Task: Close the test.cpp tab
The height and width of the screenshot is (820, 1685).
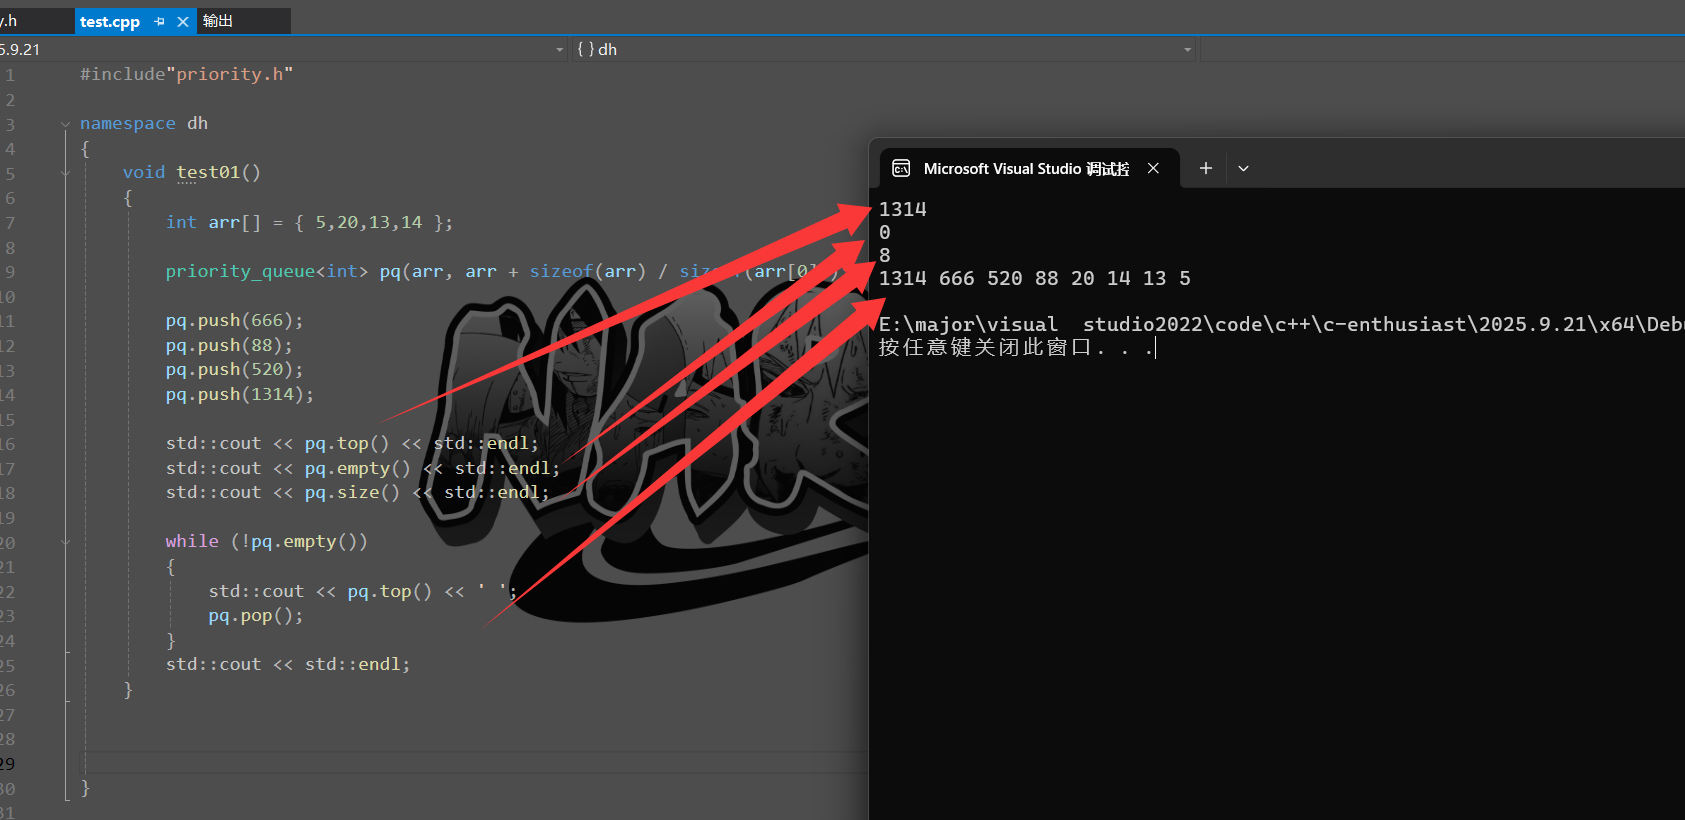Action: (183, 21)
